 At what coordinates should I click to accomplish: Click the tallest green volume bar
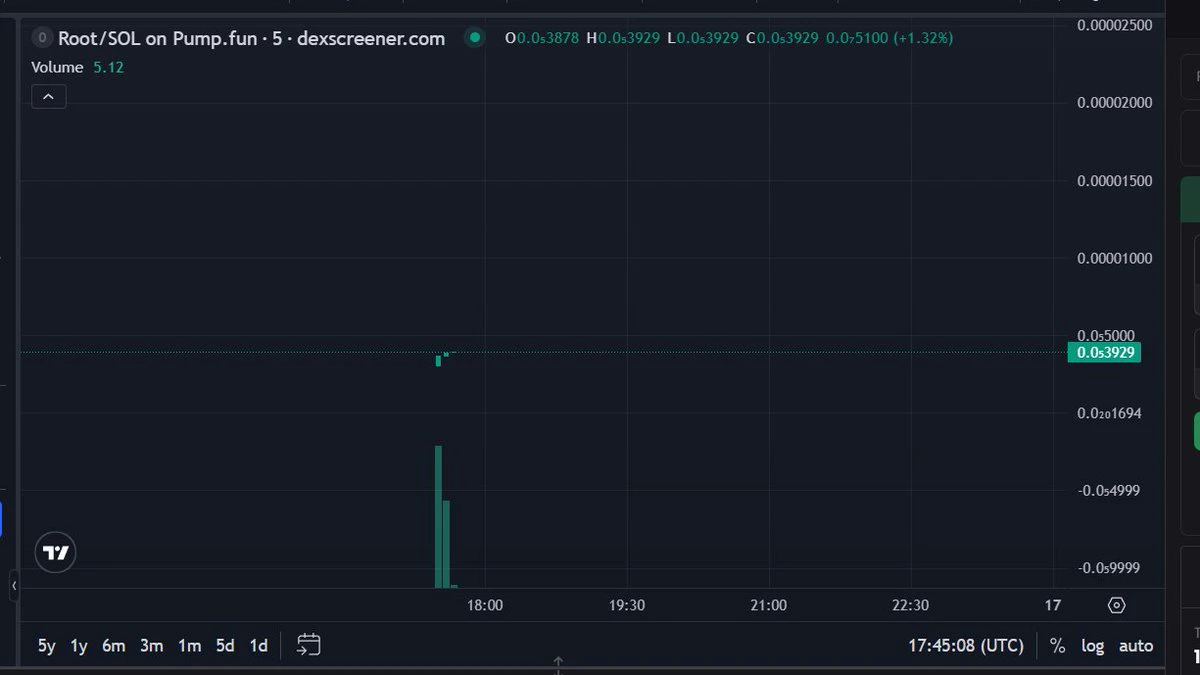coord(438,517)
